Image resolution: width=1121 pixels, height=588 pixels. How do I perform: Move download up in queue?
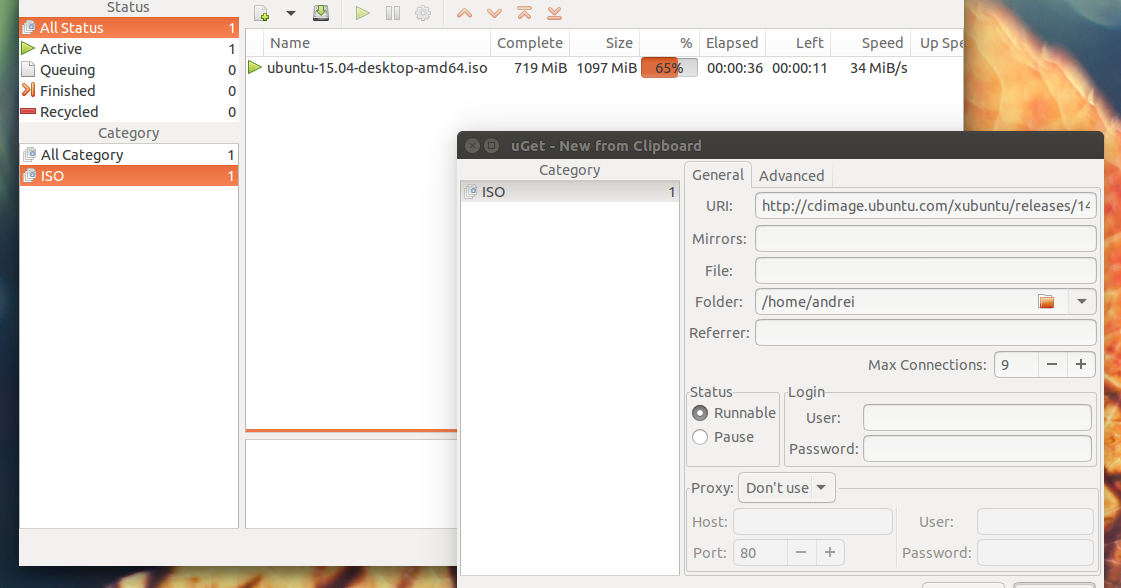pos(463,13)
